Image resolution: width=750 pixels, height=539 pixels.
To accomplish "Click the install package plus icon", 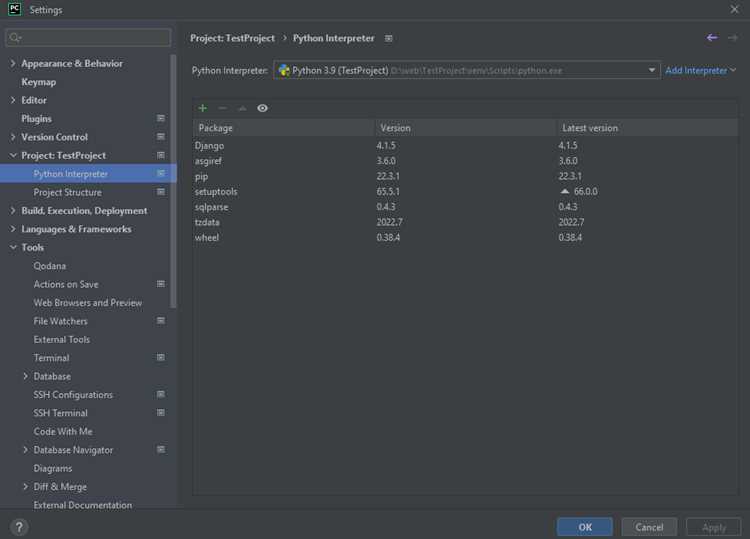I will click(x=202, y=108).
